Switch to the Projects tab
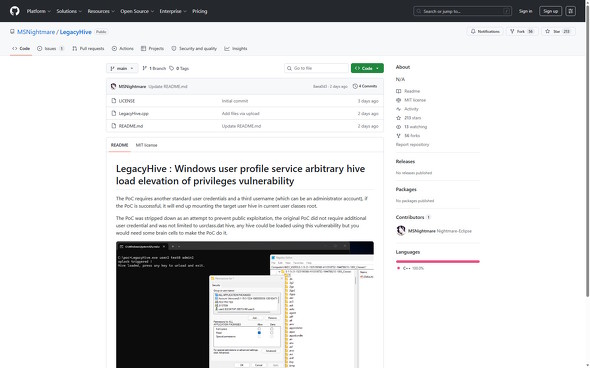 tap(152, 49)
